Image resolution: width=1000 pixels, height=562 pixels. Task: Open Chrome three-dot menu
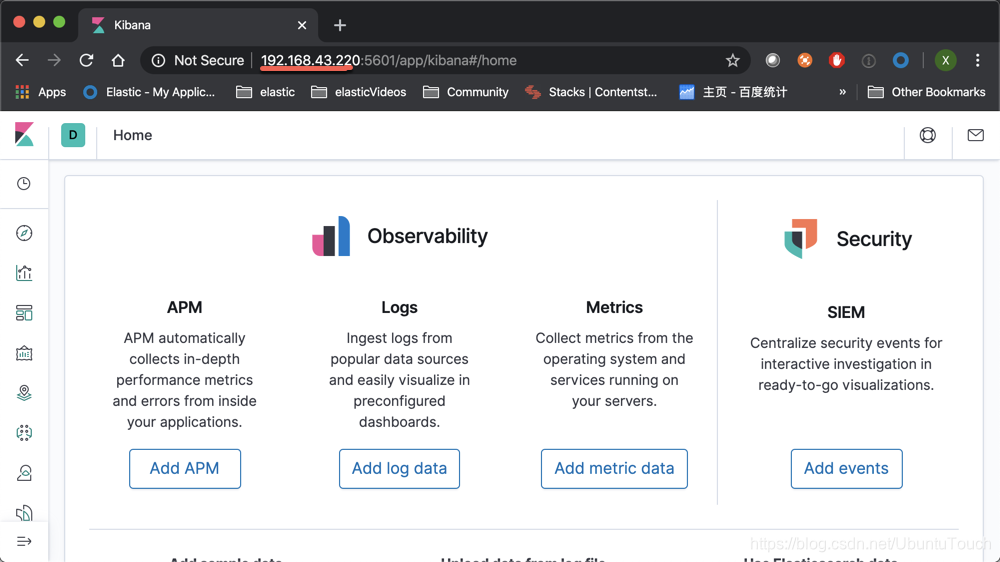(977, 61)
